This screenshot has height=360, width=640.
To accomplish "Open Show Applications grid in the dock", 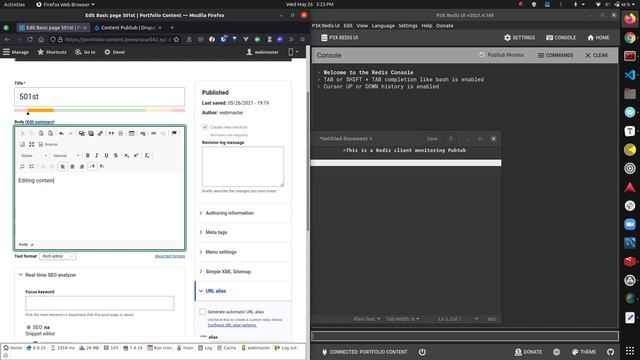I will [x=630, y=351].
